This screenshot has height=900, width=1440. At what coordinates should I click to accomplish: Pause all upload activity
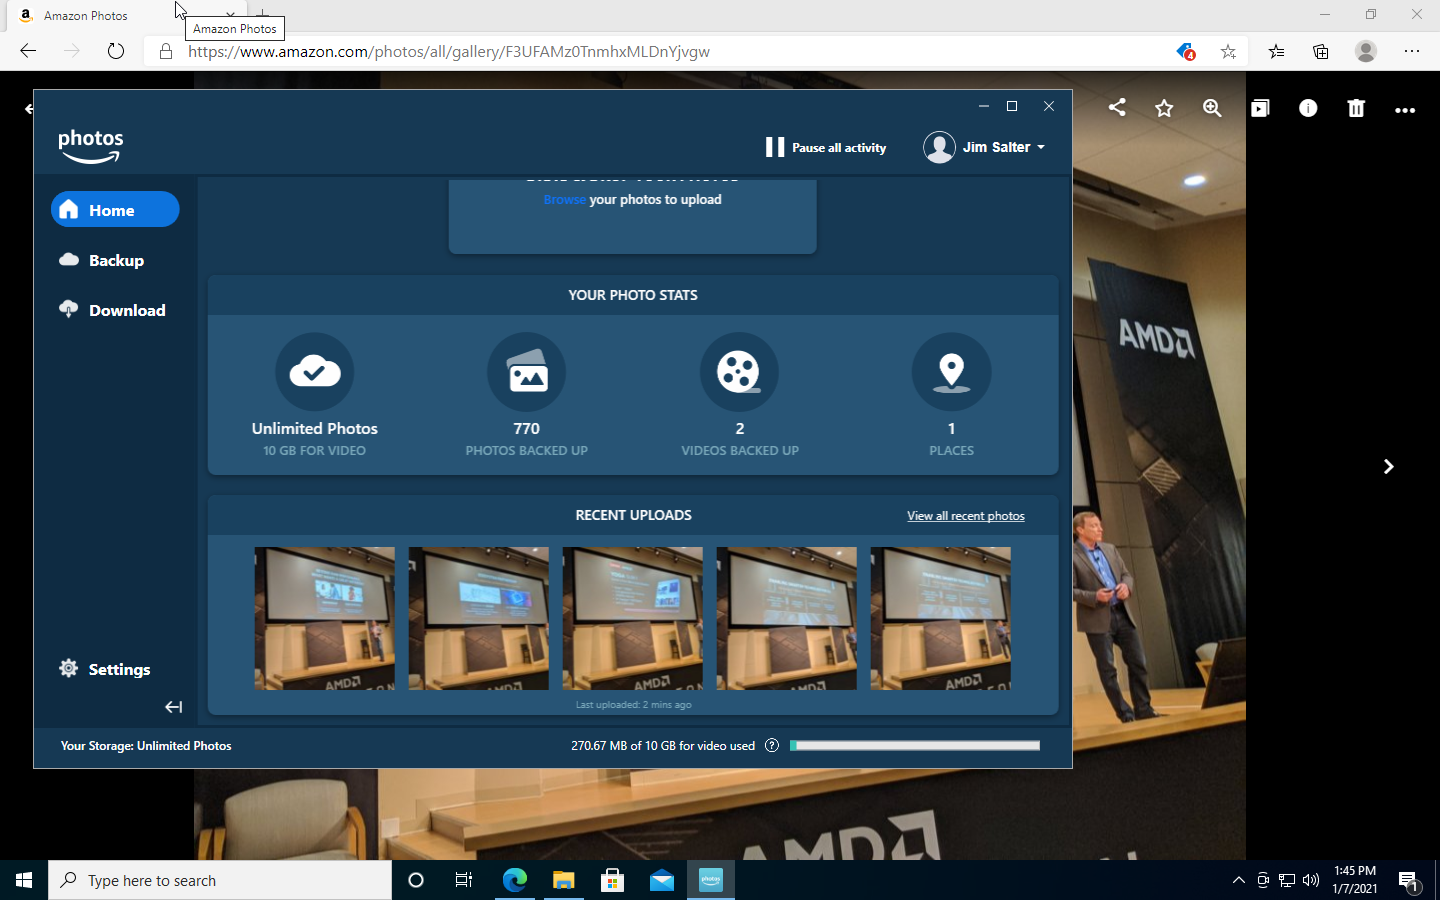pos(826,147)
